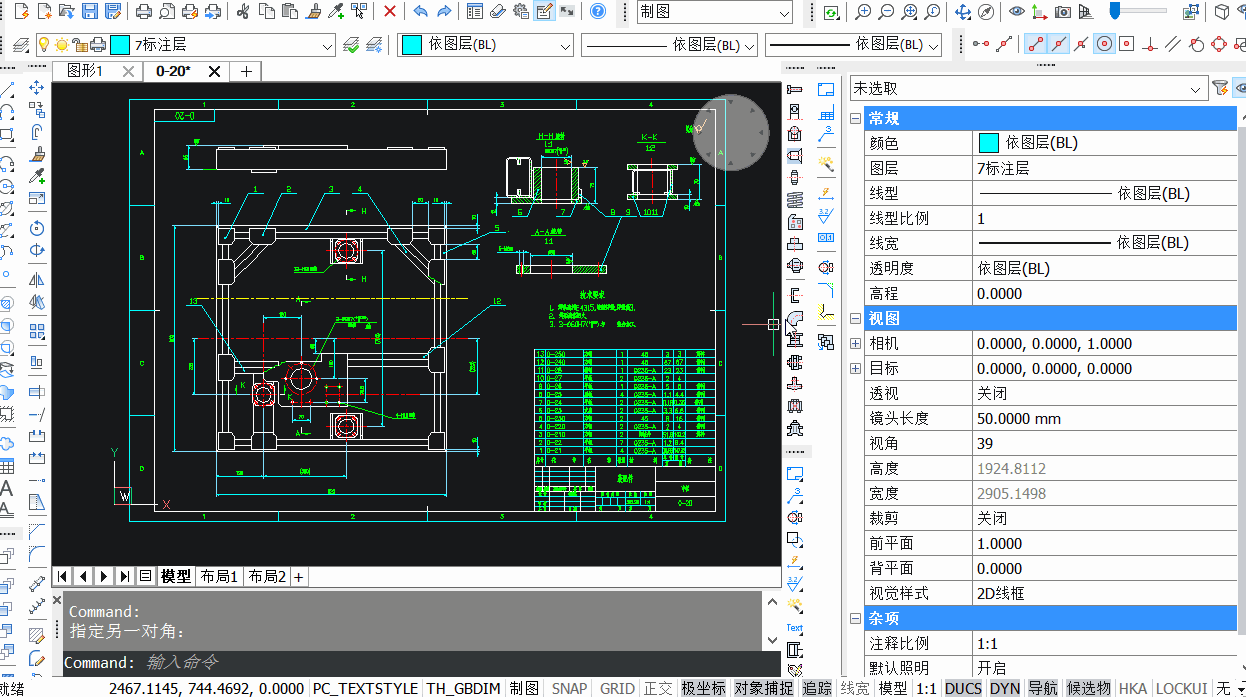
Task: Switch to the 布局1 layout tab
Action: [x=220, y=576]
